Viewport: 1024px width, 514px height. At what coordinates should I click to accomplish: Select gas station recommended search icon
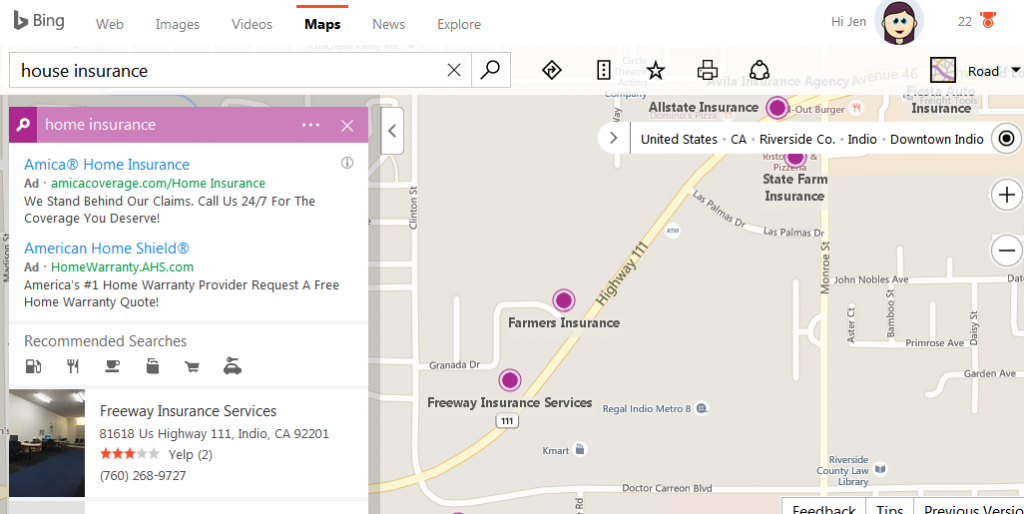point(33,366)
